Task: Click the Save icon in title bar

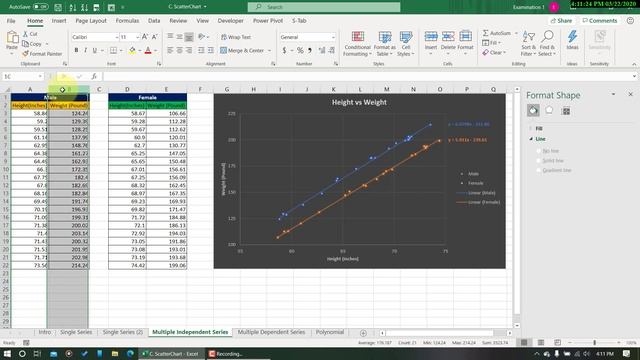Action: point(58,7)
